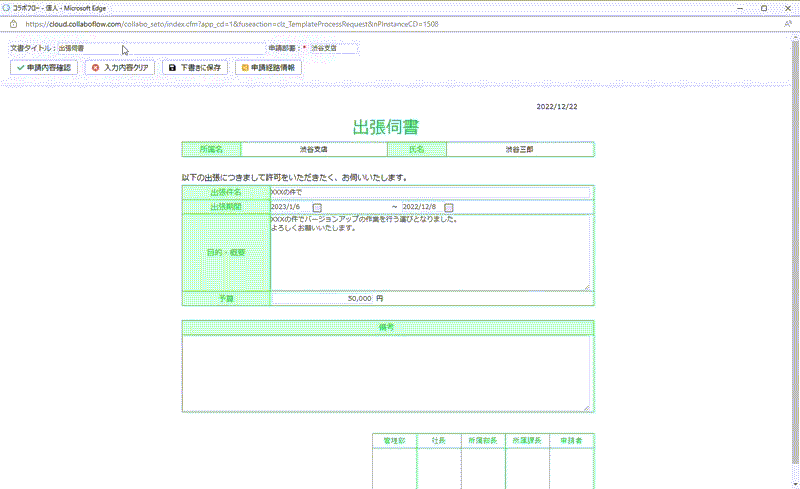Screen dimensions: 800x489
Task: Open calendar icon beside end date 2022/12/8
Action: tap(448, 207)
